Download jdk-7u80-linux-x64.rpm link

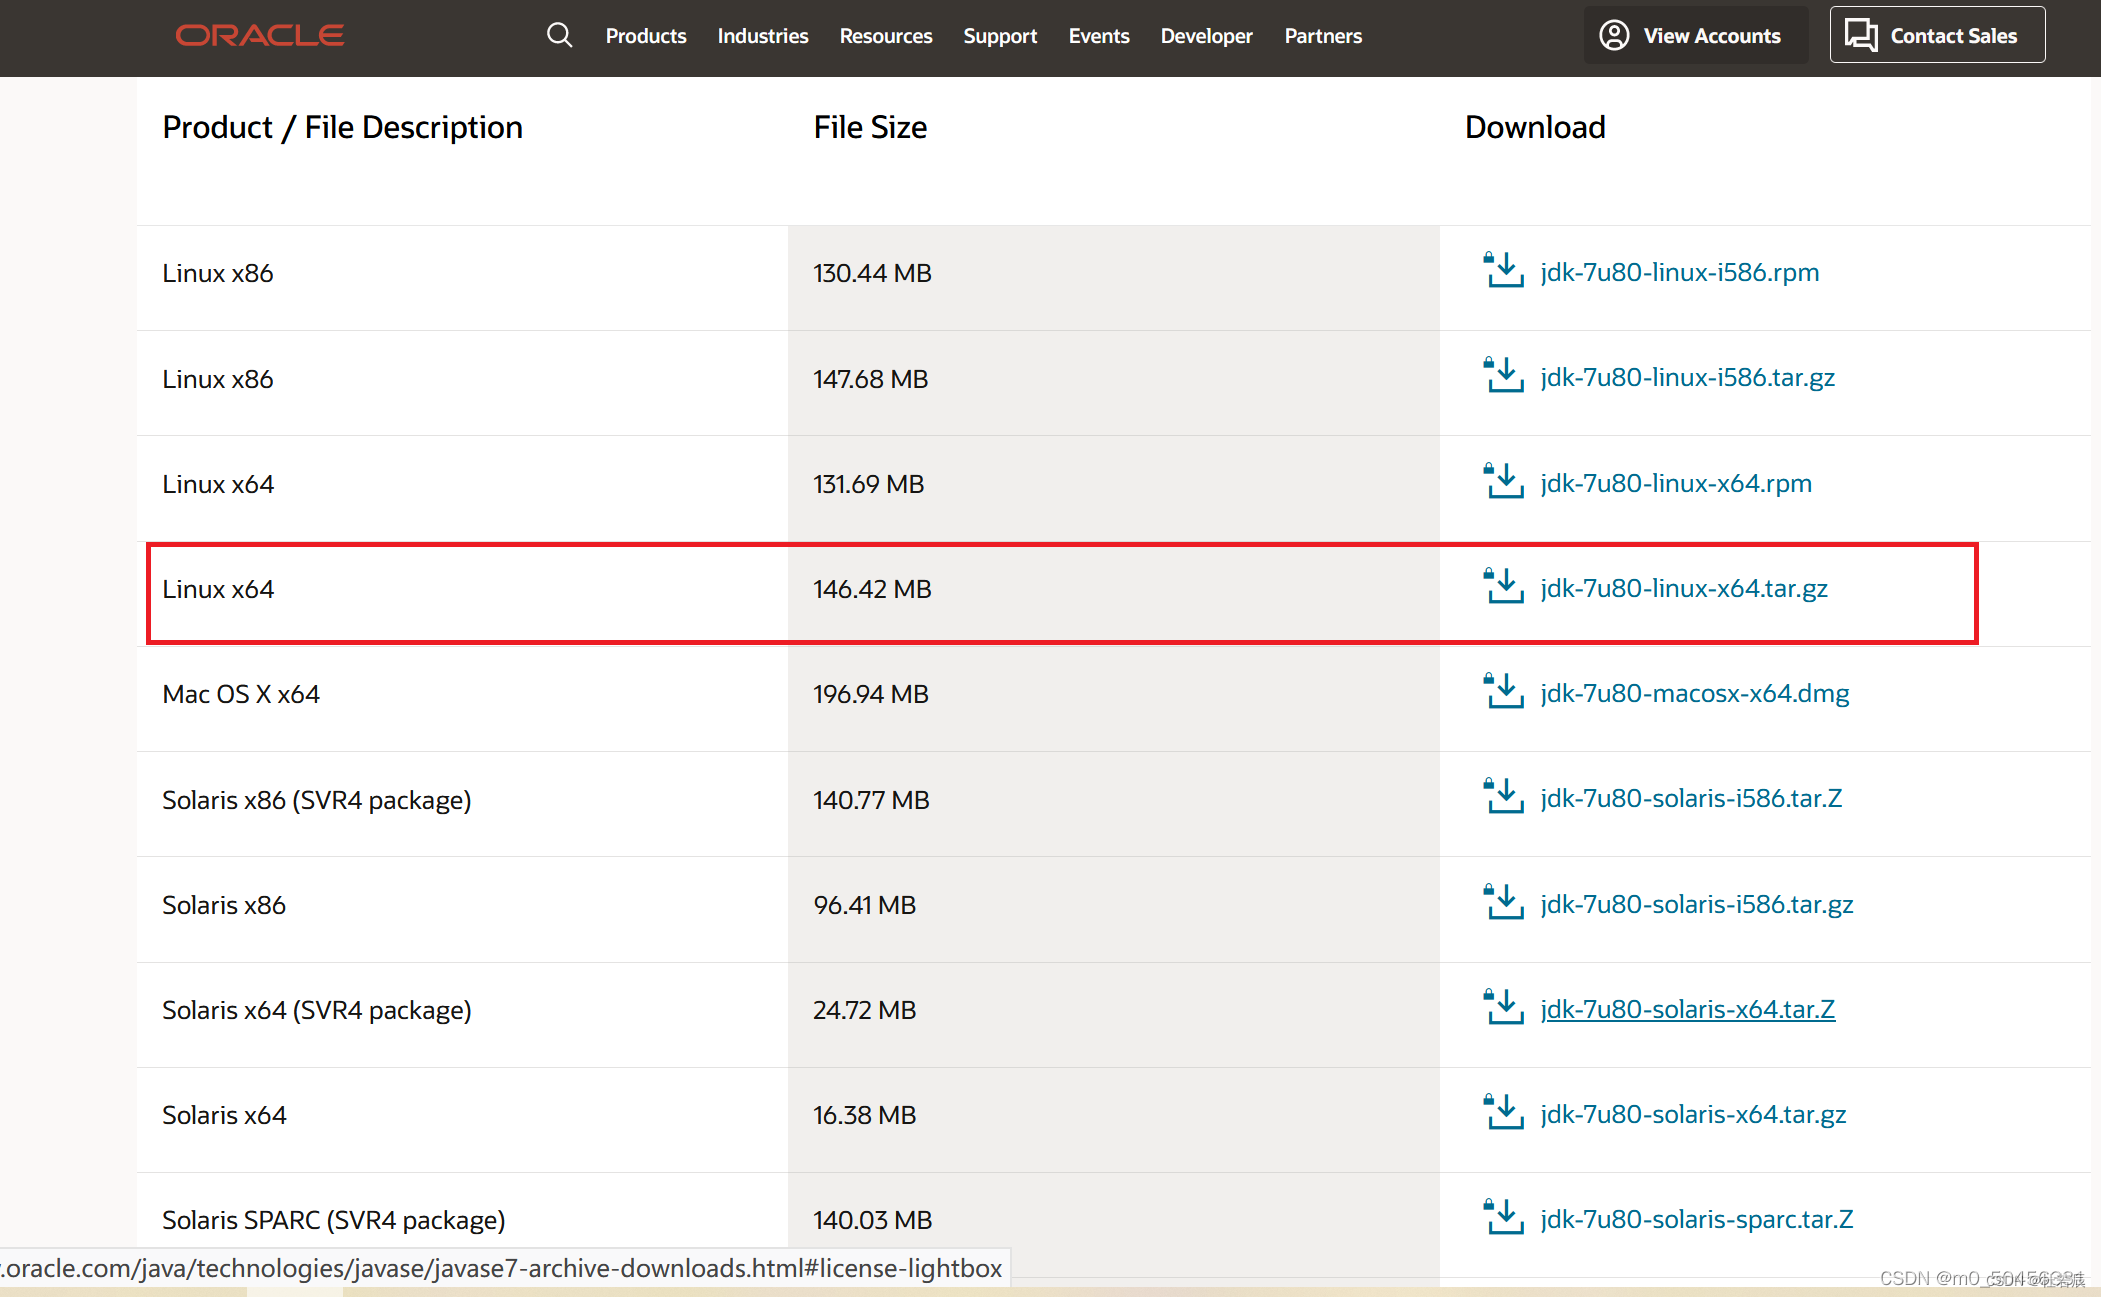point(1676,483)
